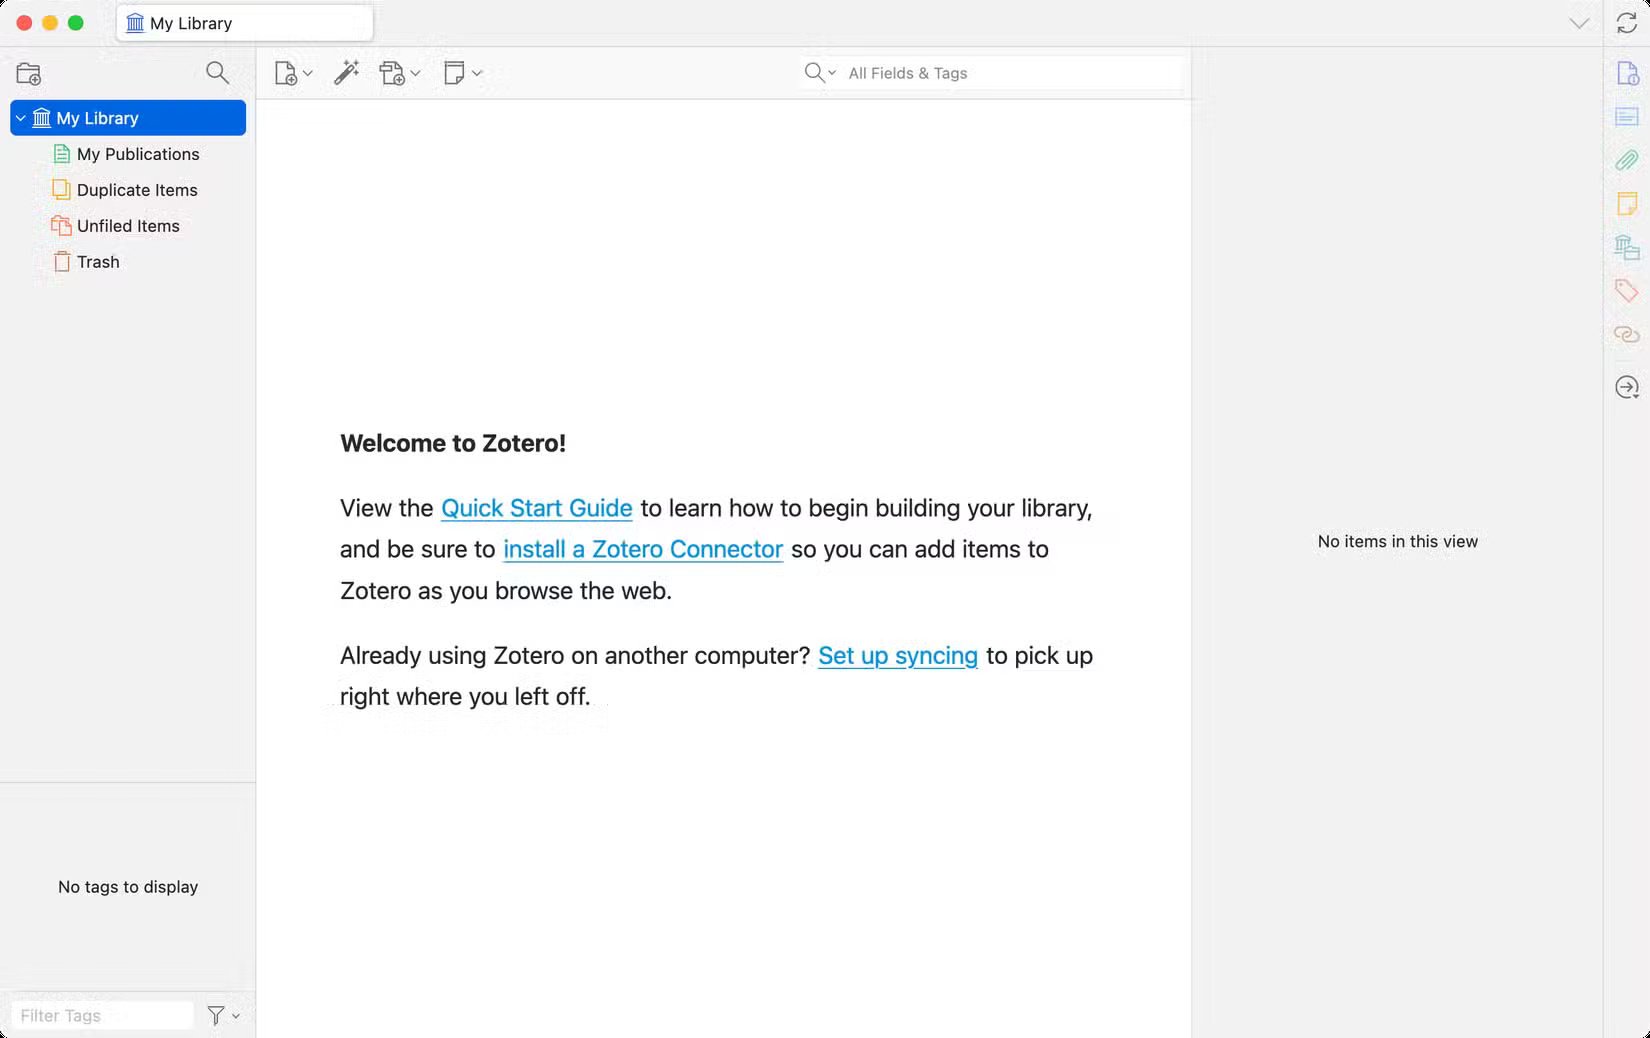The image size is (1650, 1038).
Task: Open the Libraries and Collections pane icon
Action: point(1627,247)
